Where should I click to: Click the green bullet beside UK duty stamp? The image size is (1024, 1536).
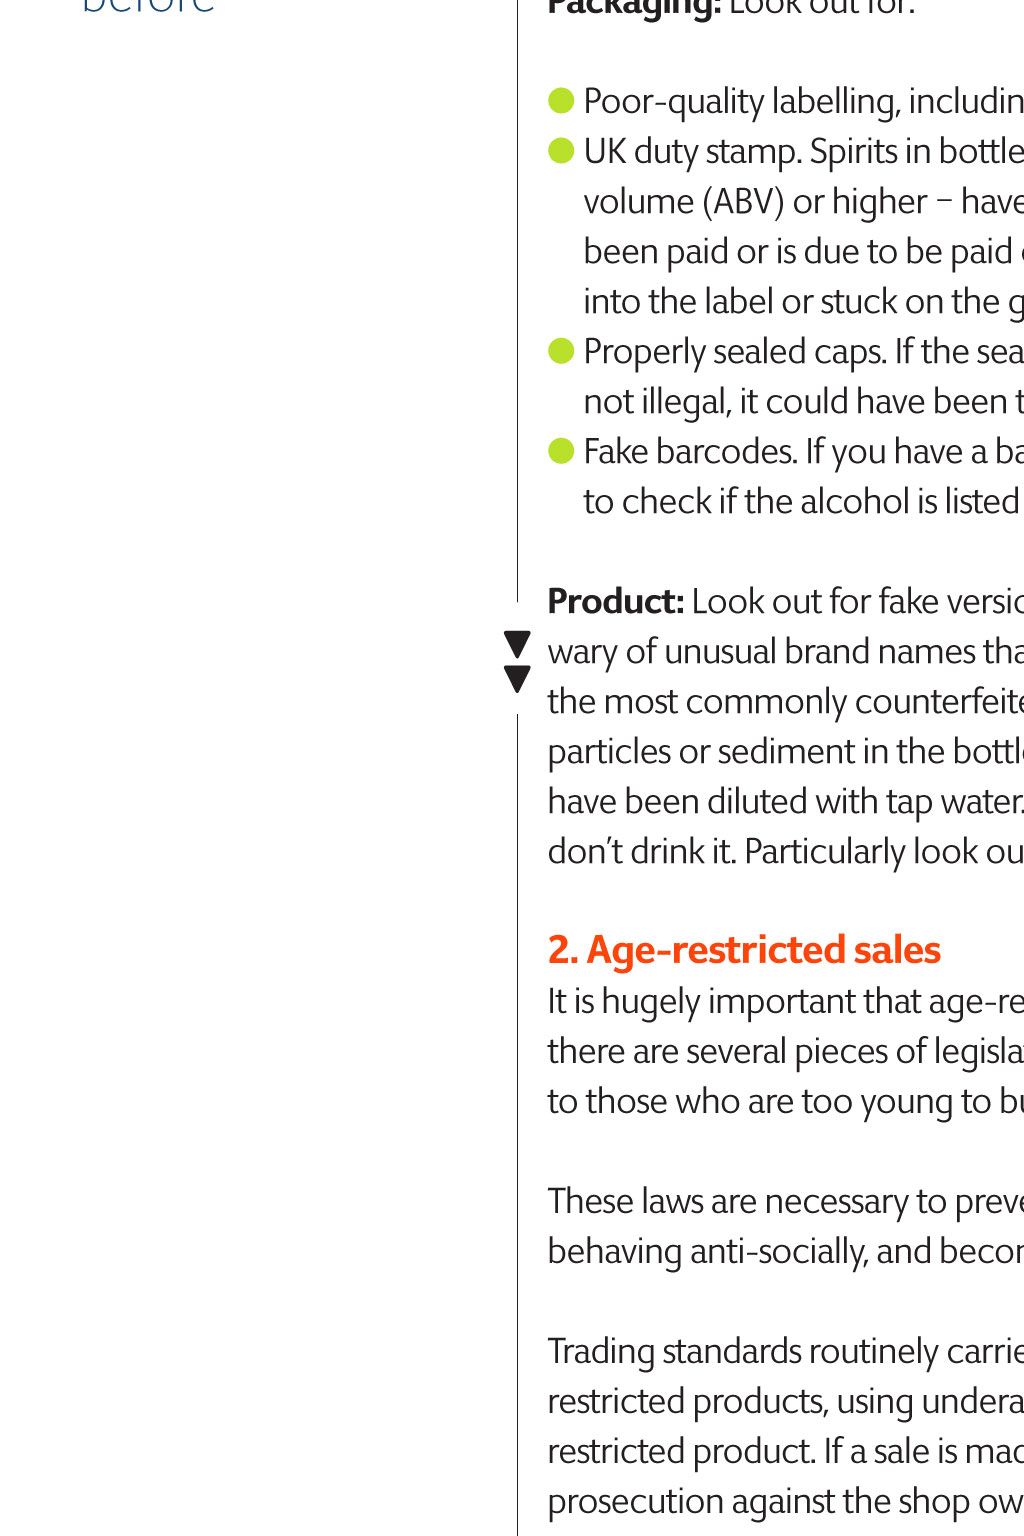coord(561,151)
